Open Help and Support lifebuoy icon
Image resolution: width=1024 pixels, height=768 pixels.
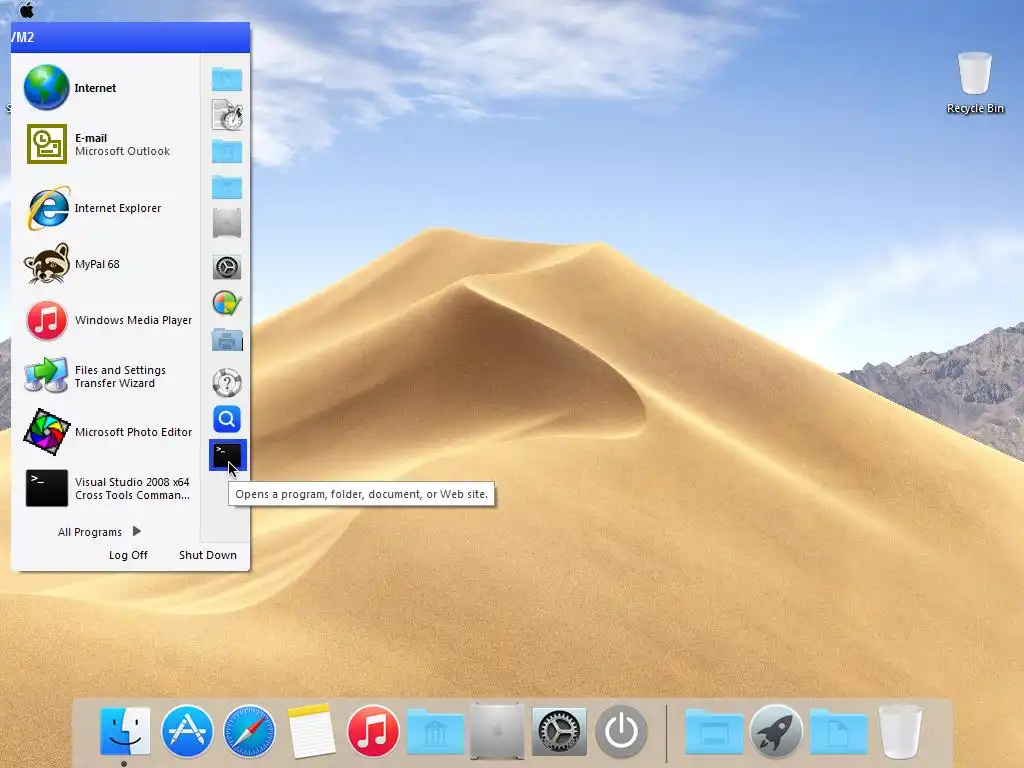click(x=227, y=383)
